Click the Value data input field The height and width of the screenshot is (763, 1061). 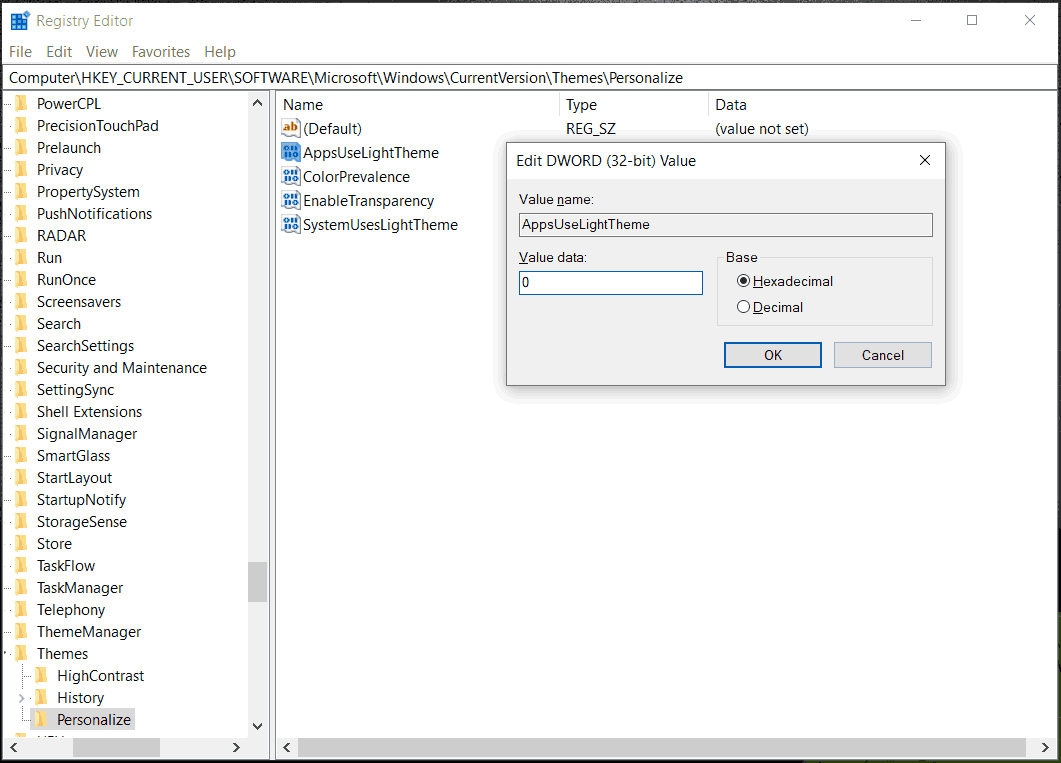tap(610, 283)
